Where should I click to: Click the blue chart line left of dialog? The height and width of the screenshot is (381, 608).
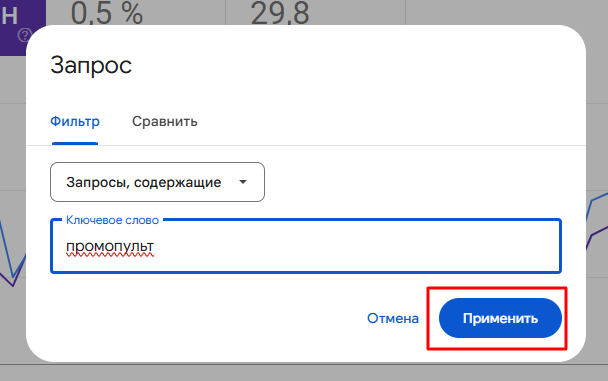7,248
